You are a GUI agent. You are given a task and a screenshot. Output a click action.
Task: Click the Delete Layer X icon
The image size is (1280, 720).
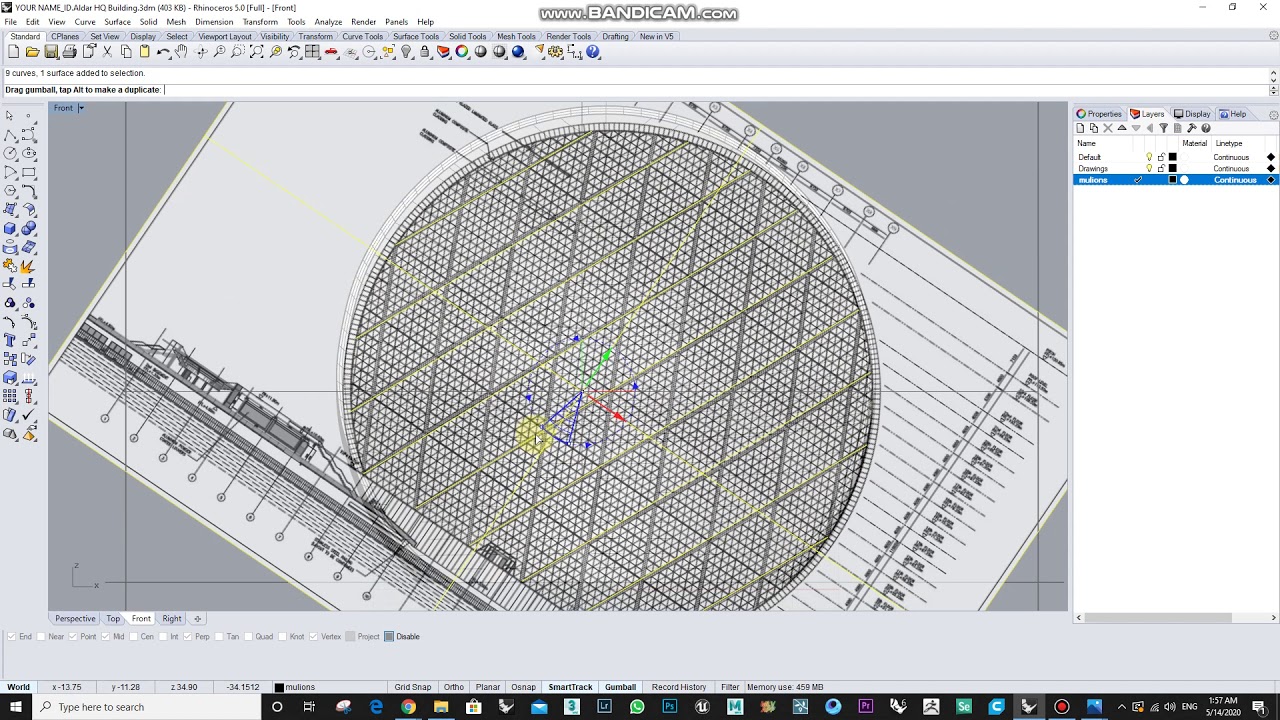[1108, 128]
